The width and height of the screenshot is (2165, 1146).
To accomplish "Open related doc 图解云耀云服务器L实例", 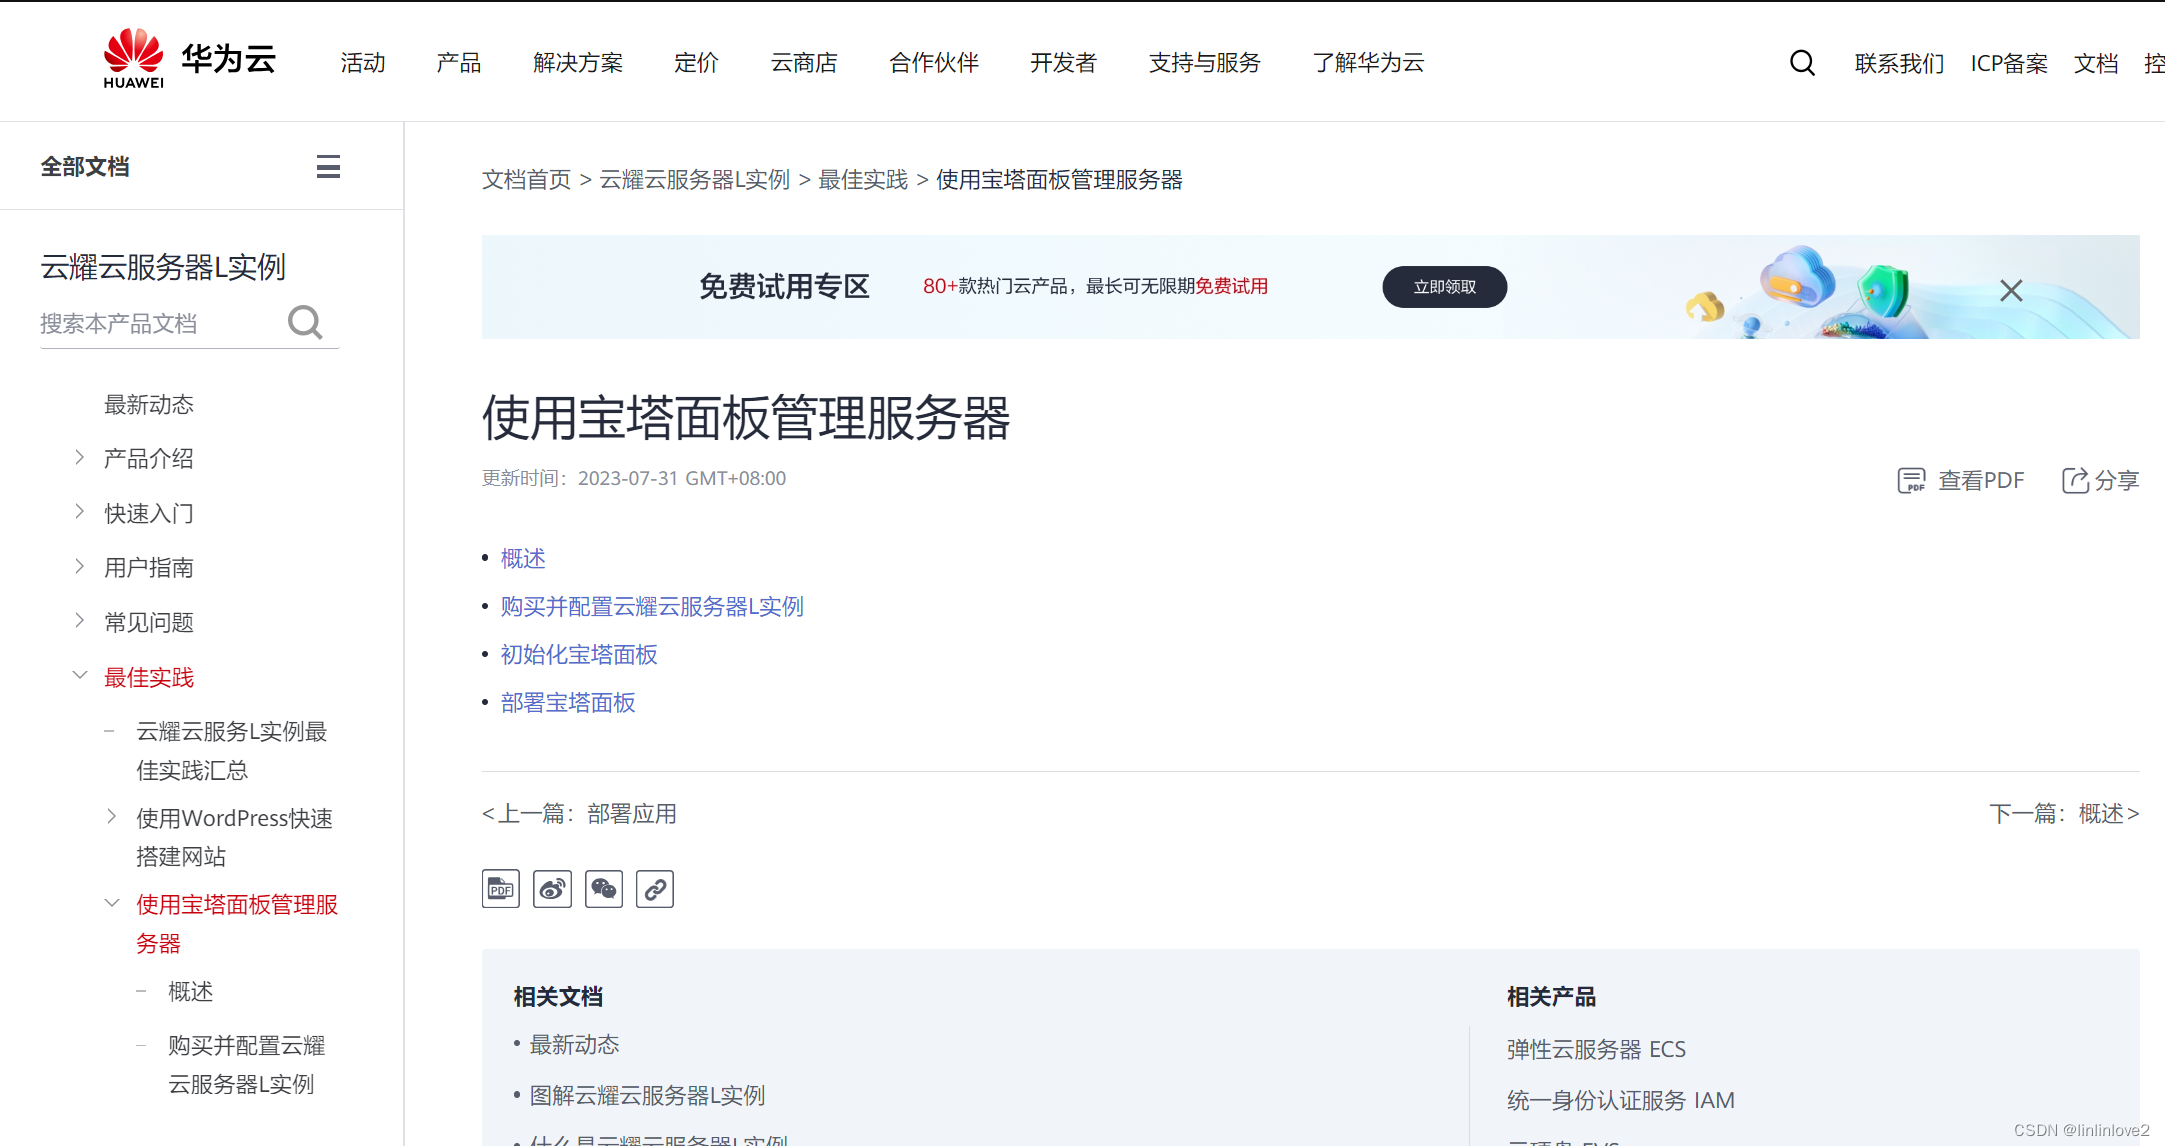I will [x=647, y=1096].
